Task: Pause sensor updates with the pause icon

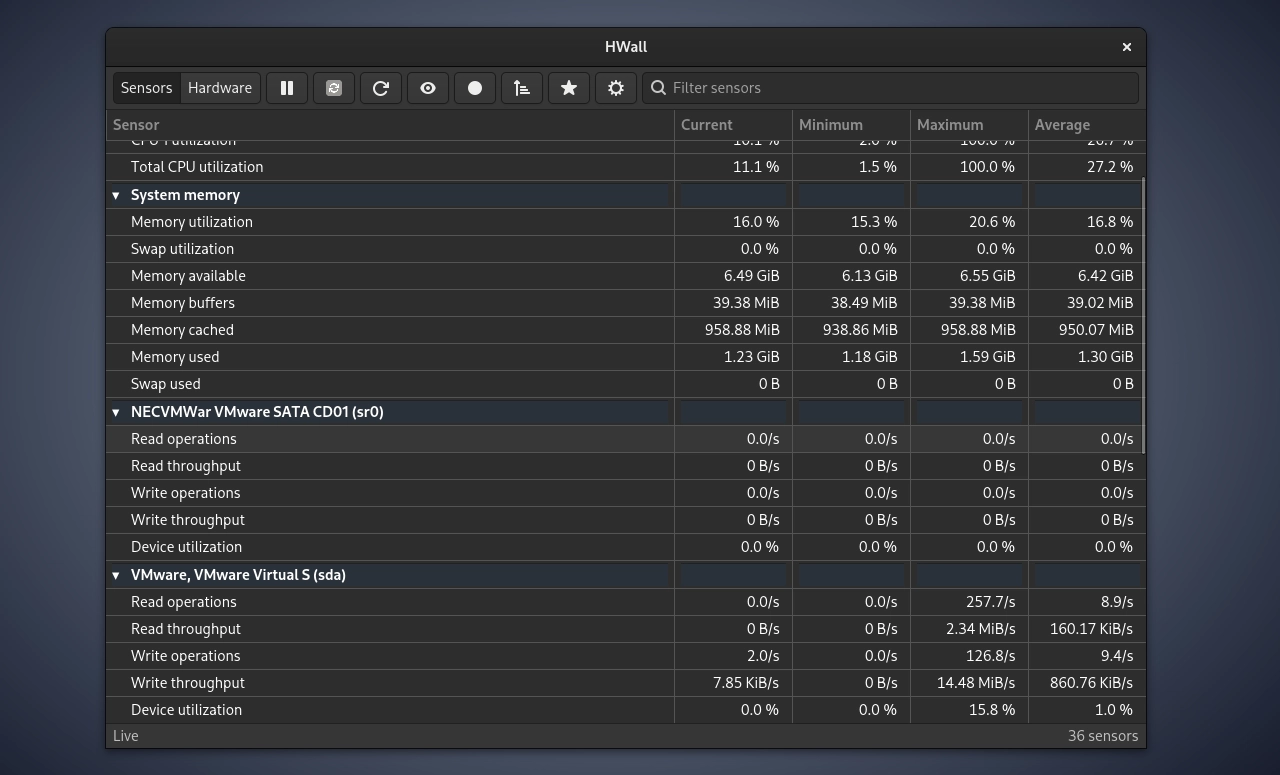Action: coord(287,88)
